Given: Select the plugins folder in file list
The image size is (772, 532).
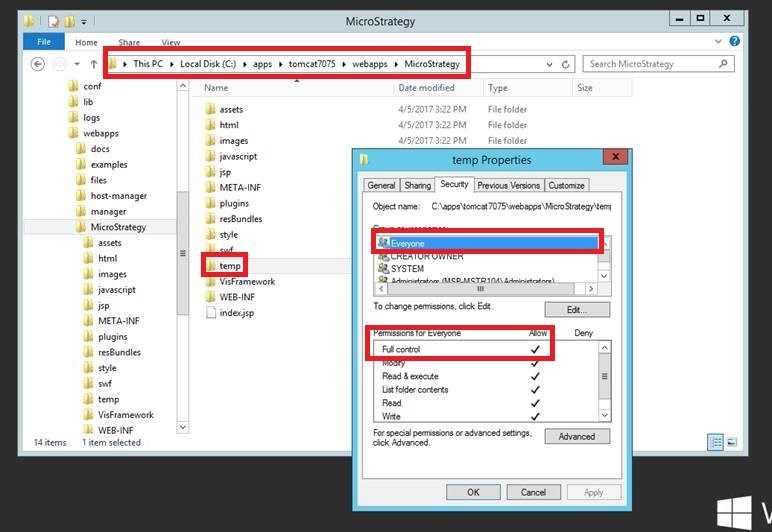Looking at the screenshot, I should [x=234, y=203].
